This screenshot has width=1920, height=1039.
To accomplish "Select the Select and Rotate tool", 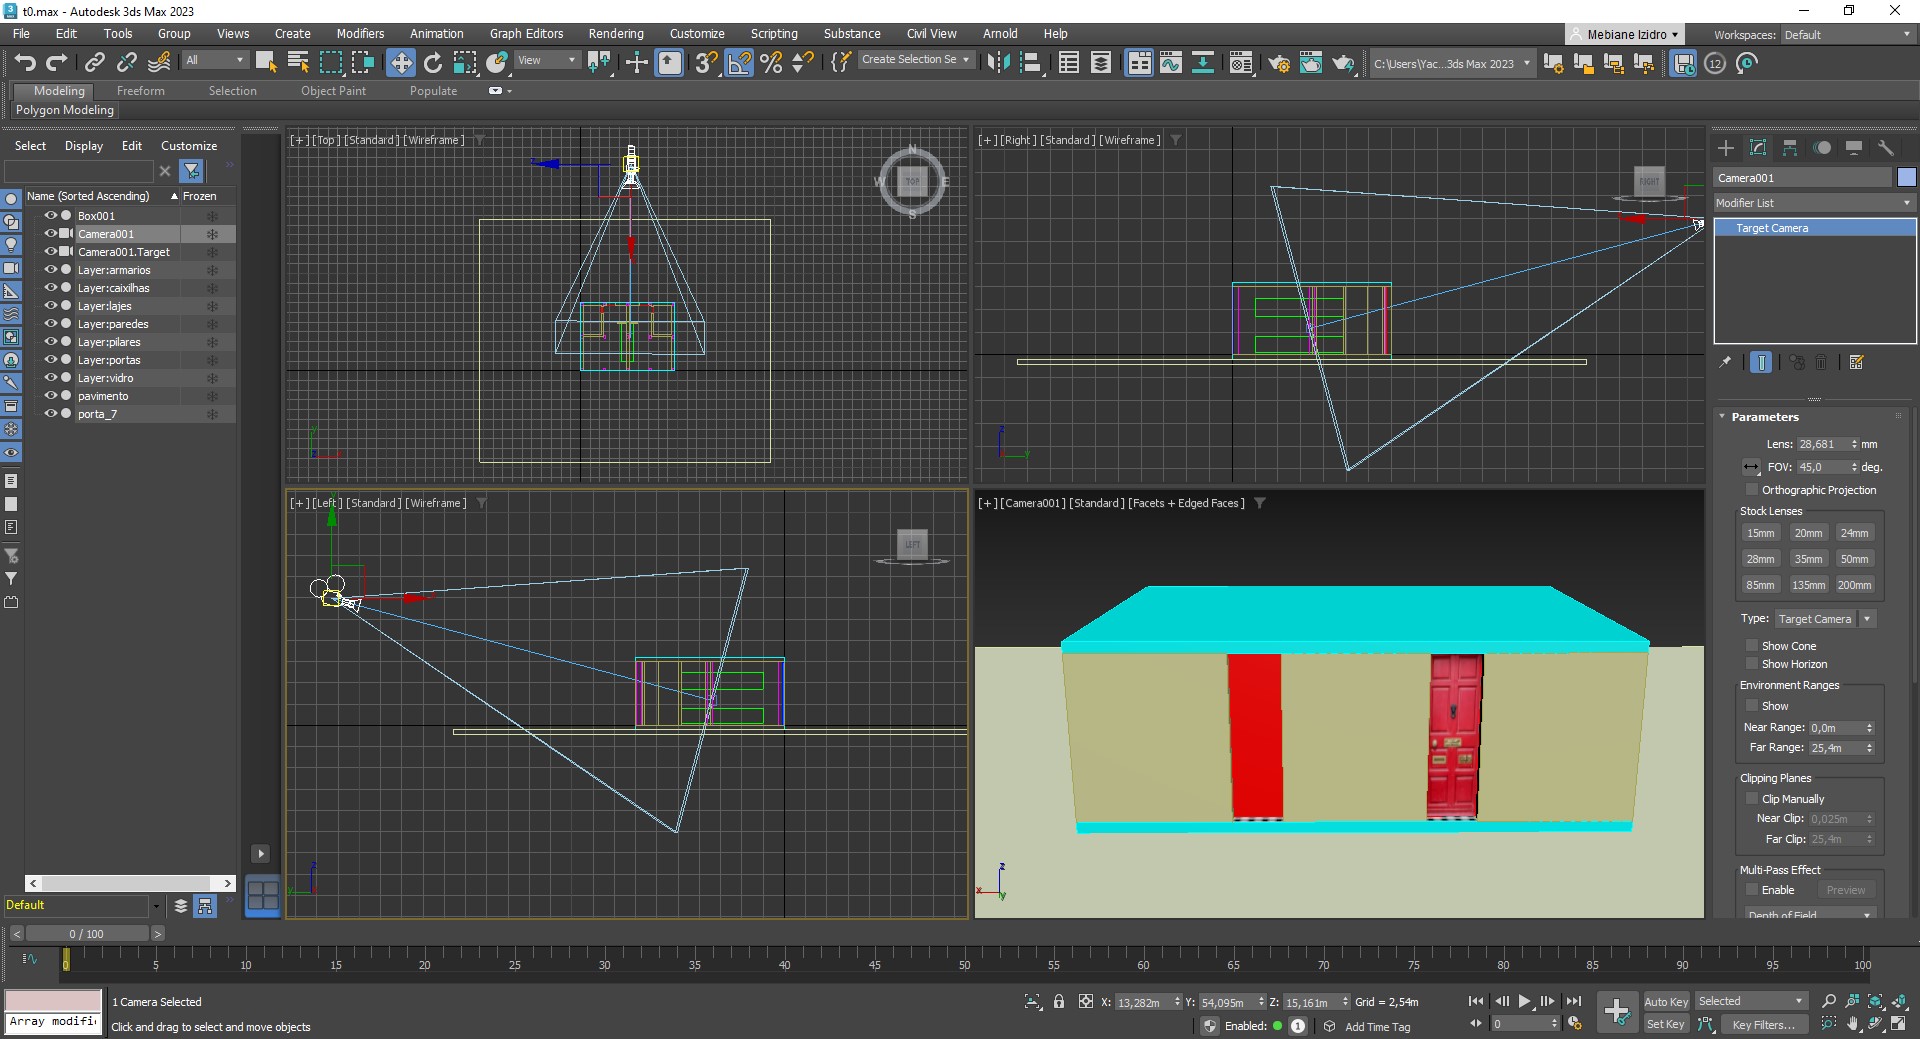I will (x=433, y=63).
